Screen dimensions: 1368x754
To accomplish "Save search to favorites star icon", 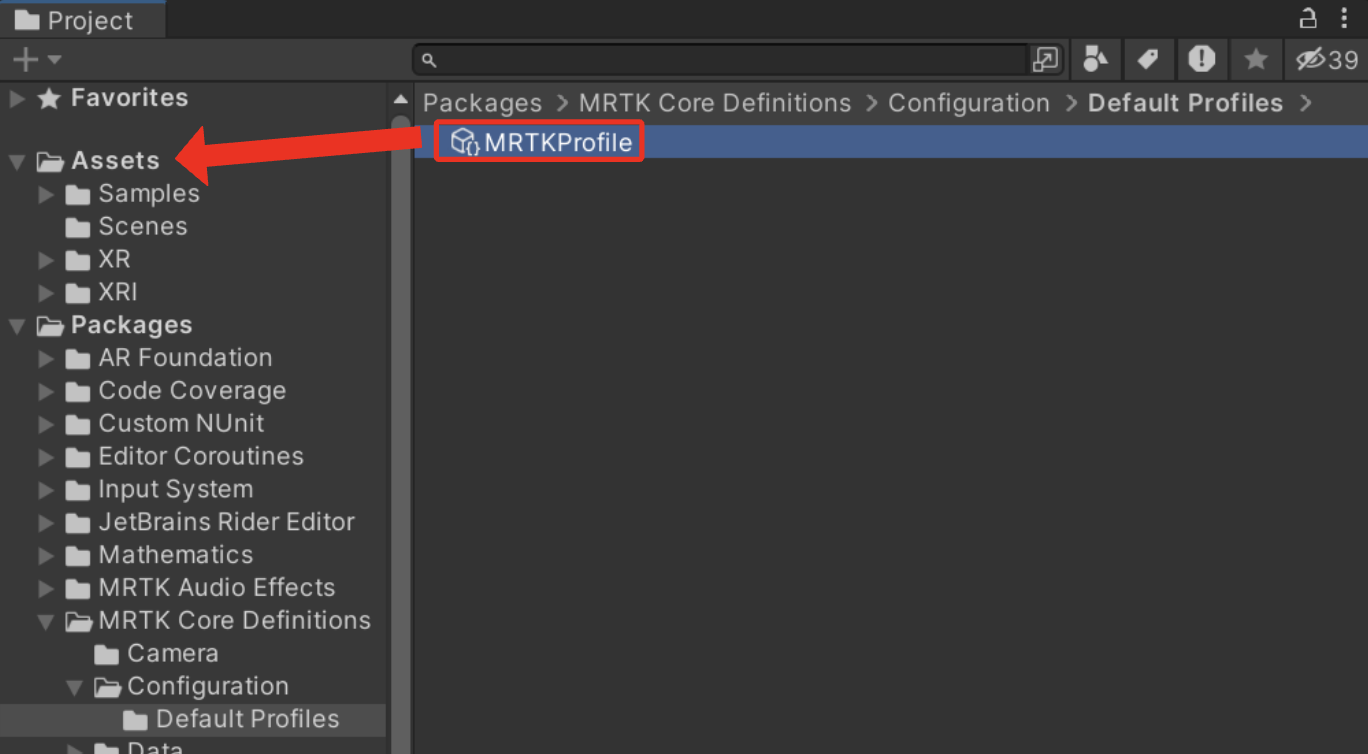I will coord(1255,60).
